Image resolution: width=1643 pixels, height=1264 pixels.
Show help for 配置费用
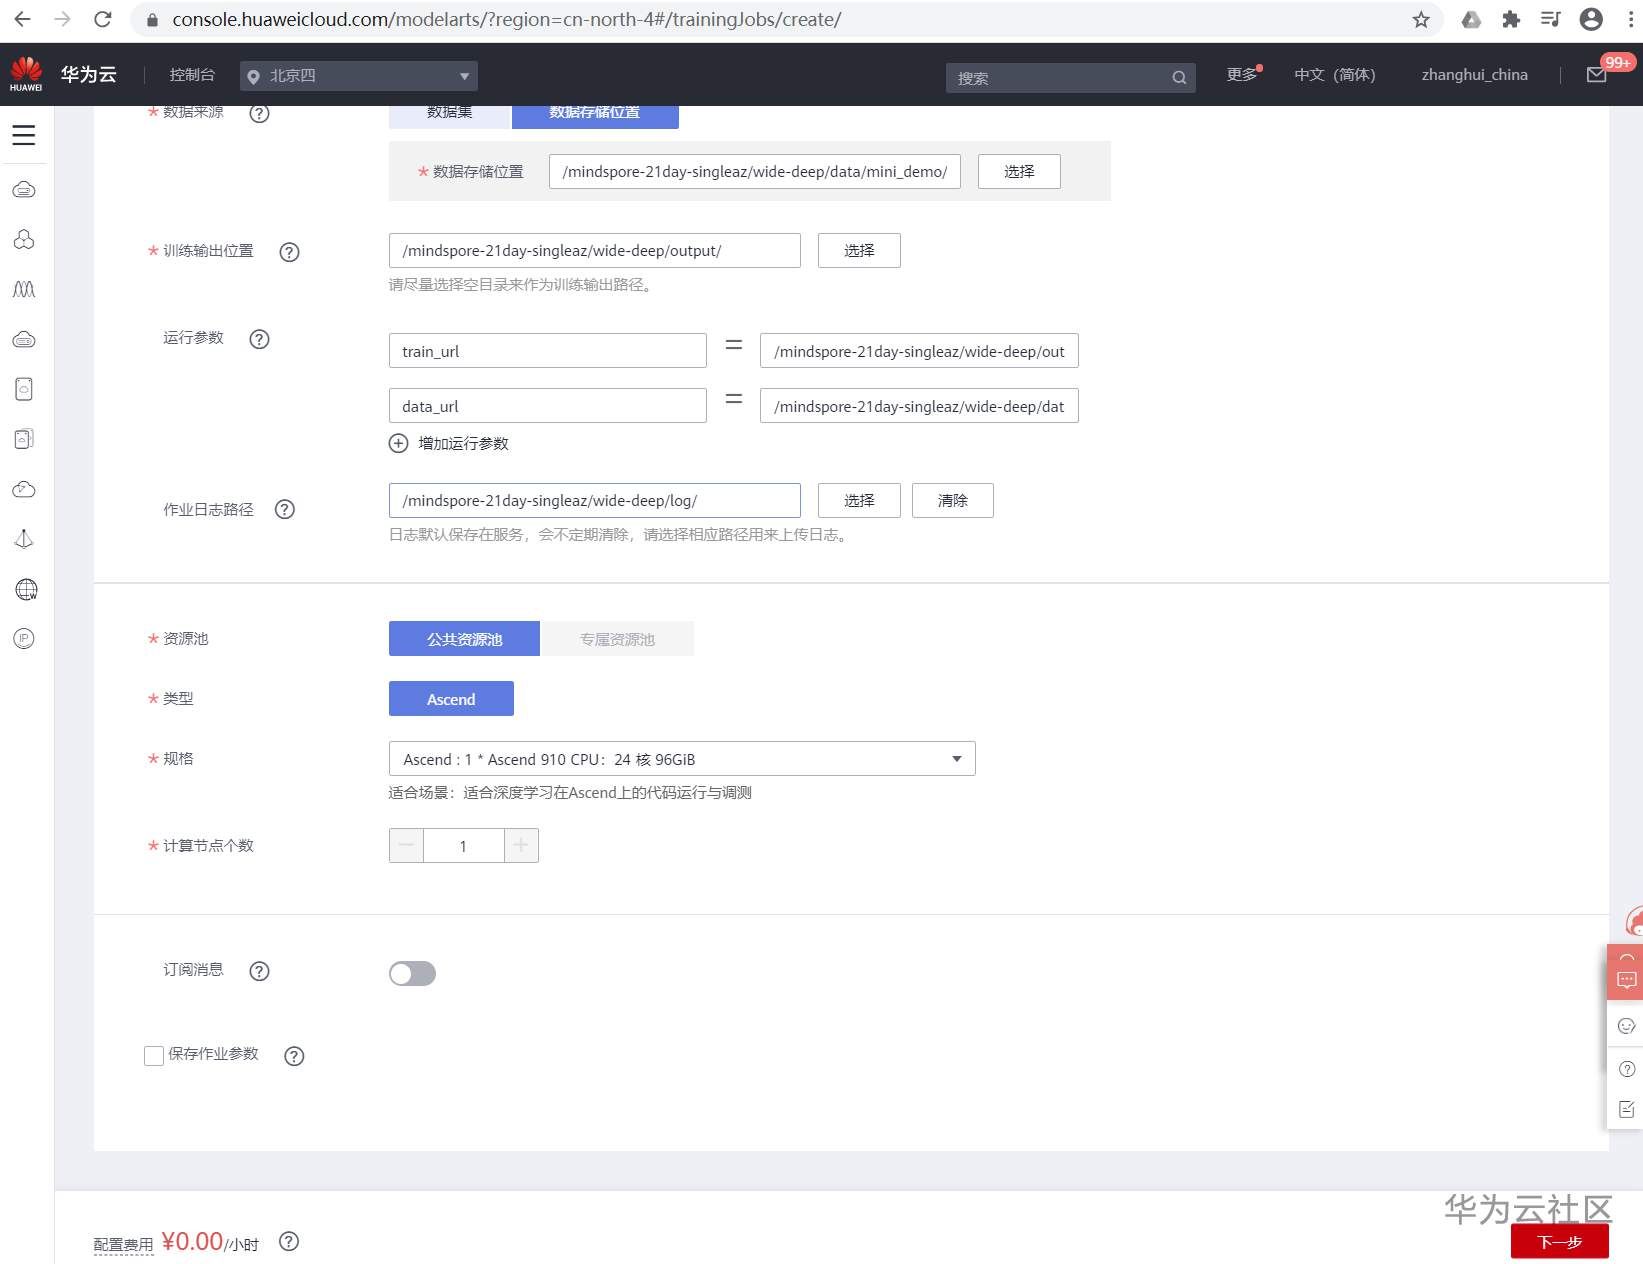pyautogui.click(x=289, y=1242)
